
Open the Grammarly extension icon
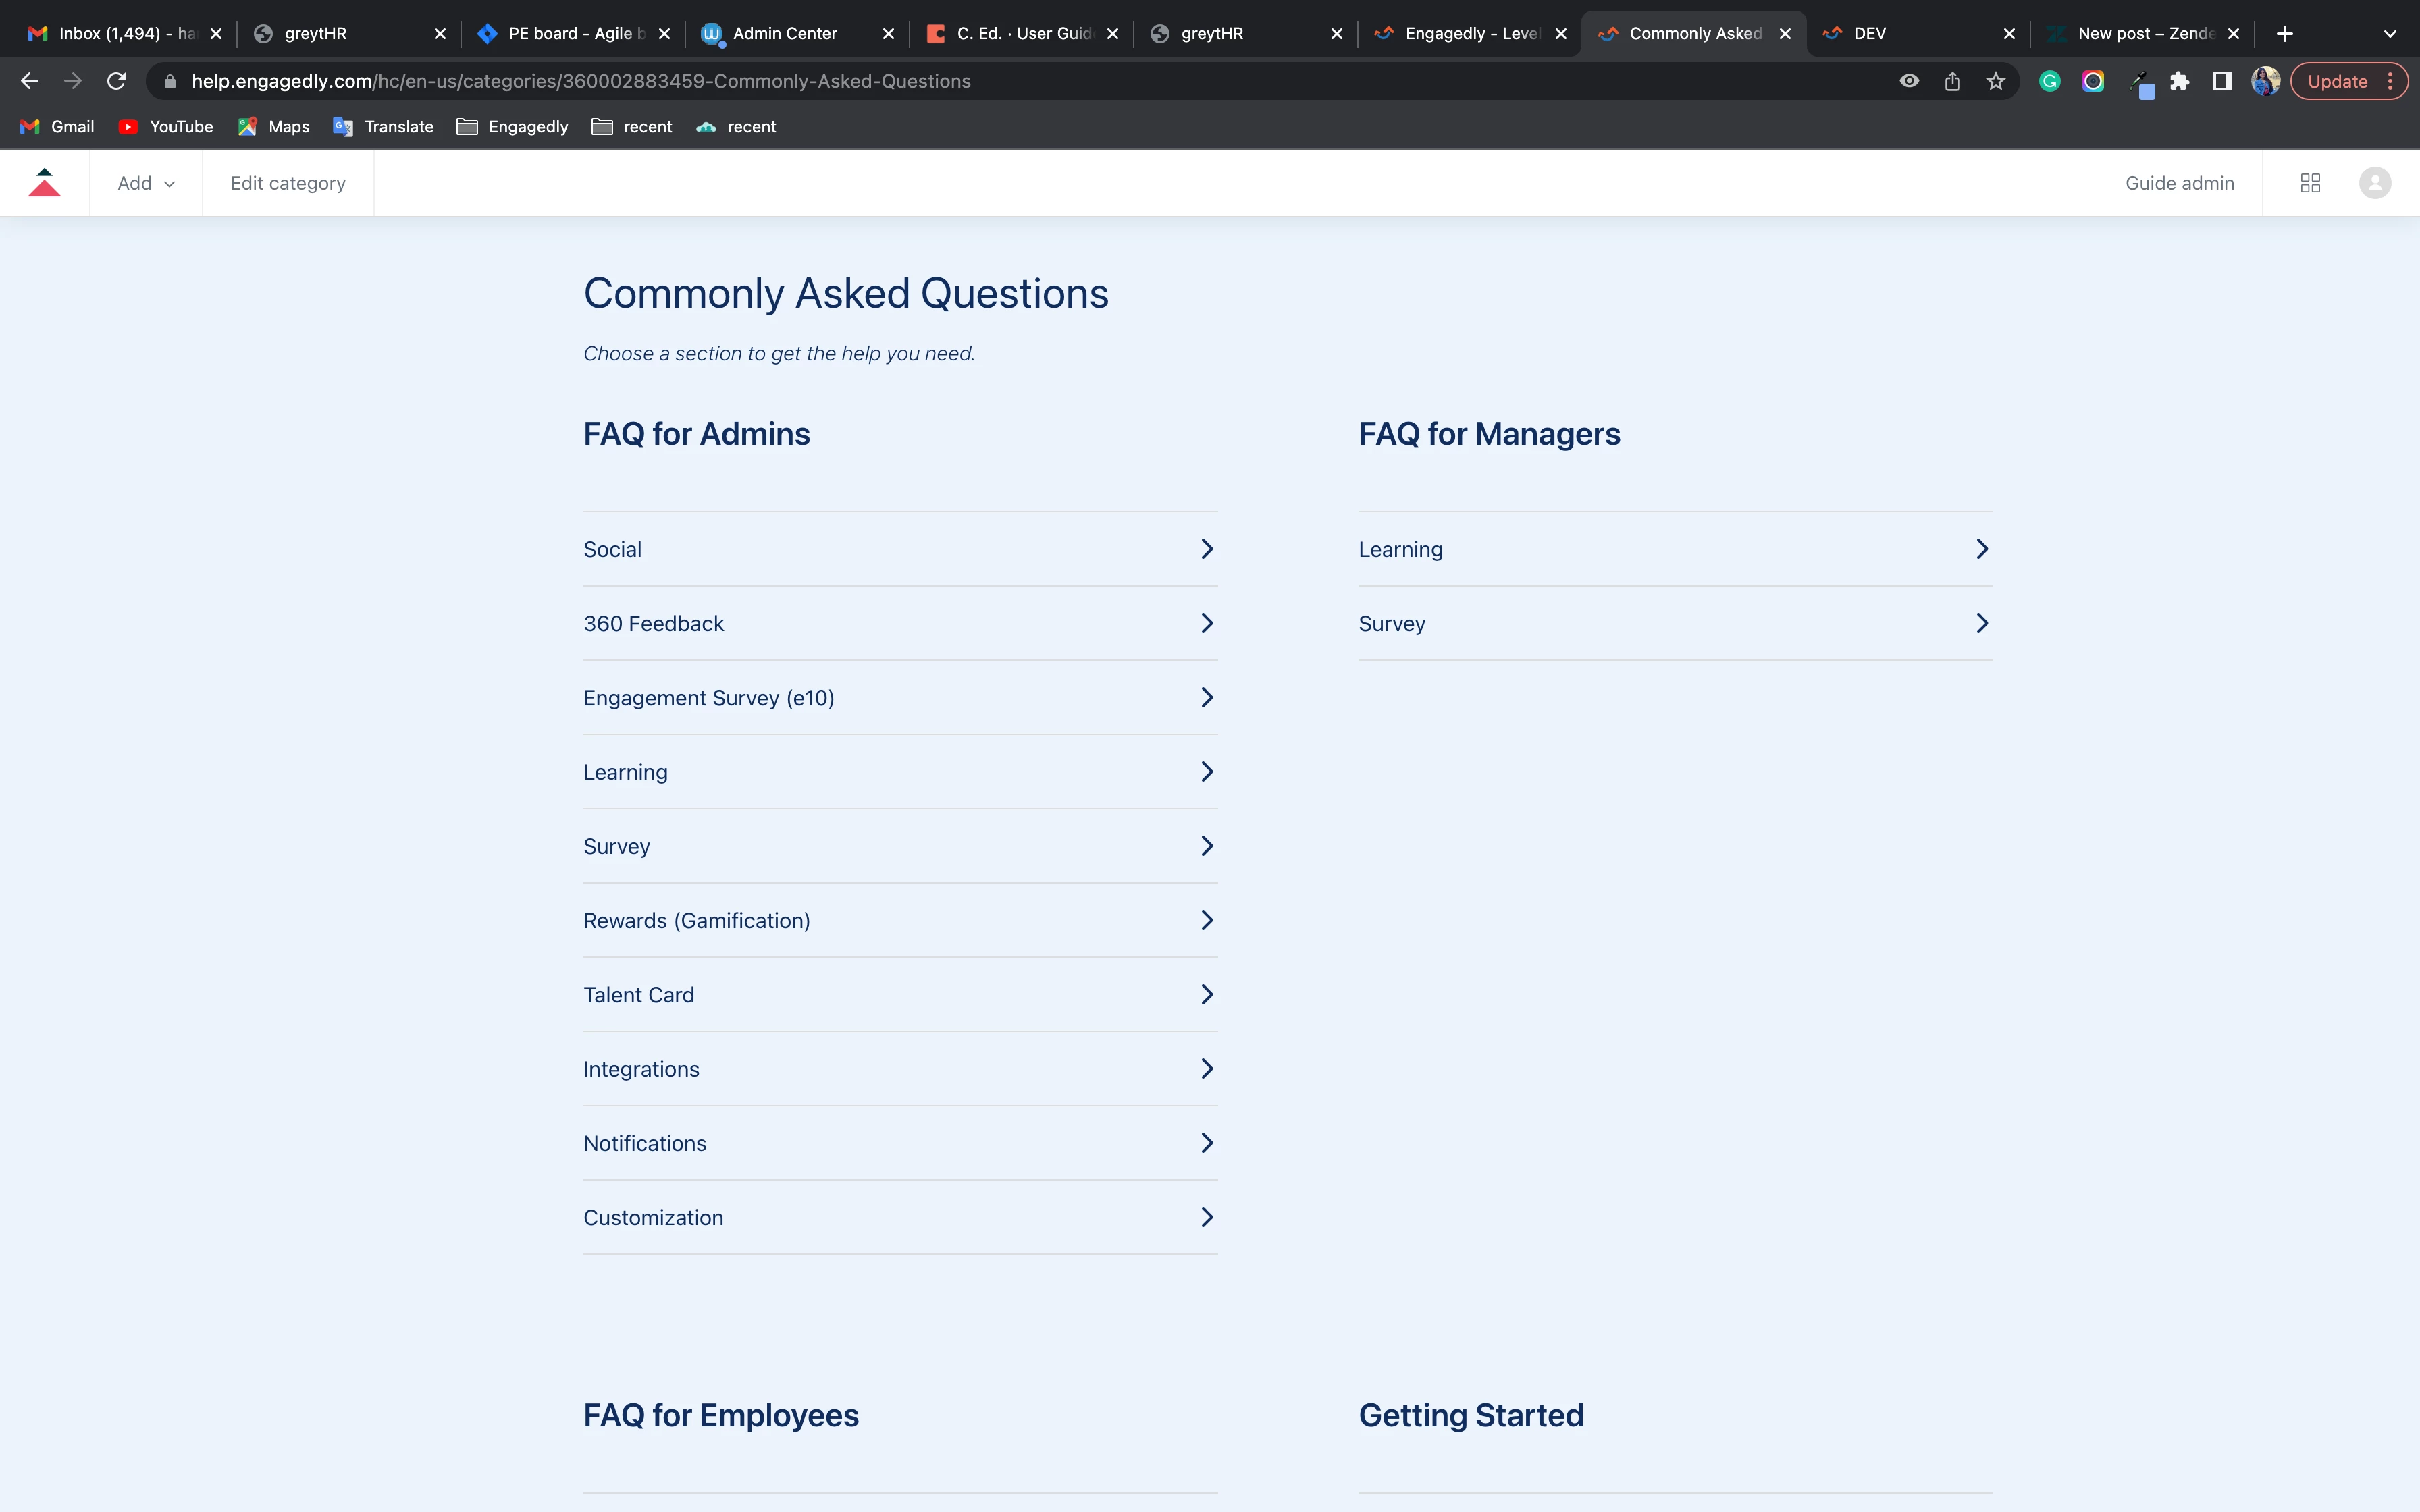[x=2050, y=81]
